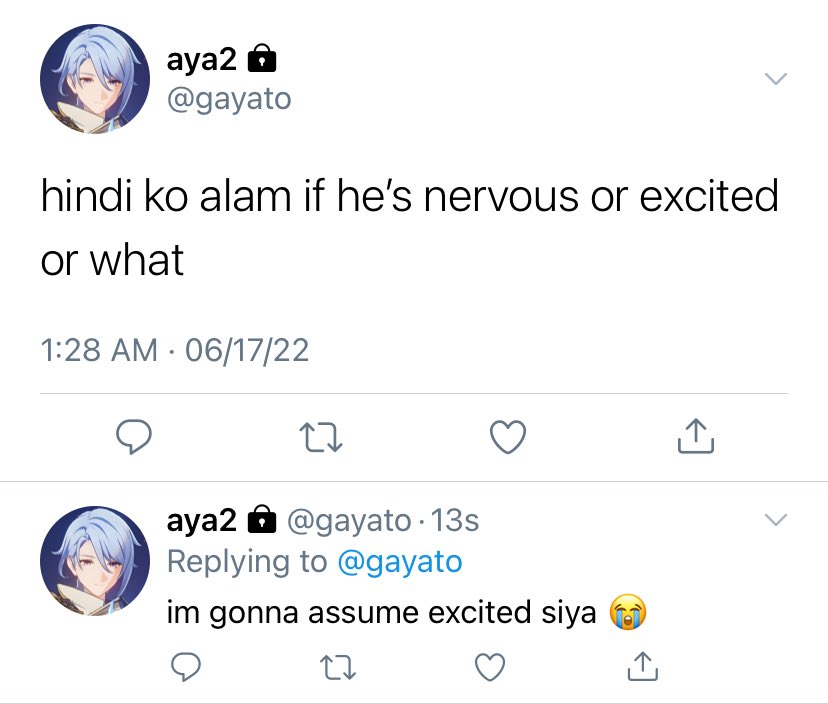
Task: Open @gayato handle below main display name
Action: click(x=229, y=99)
